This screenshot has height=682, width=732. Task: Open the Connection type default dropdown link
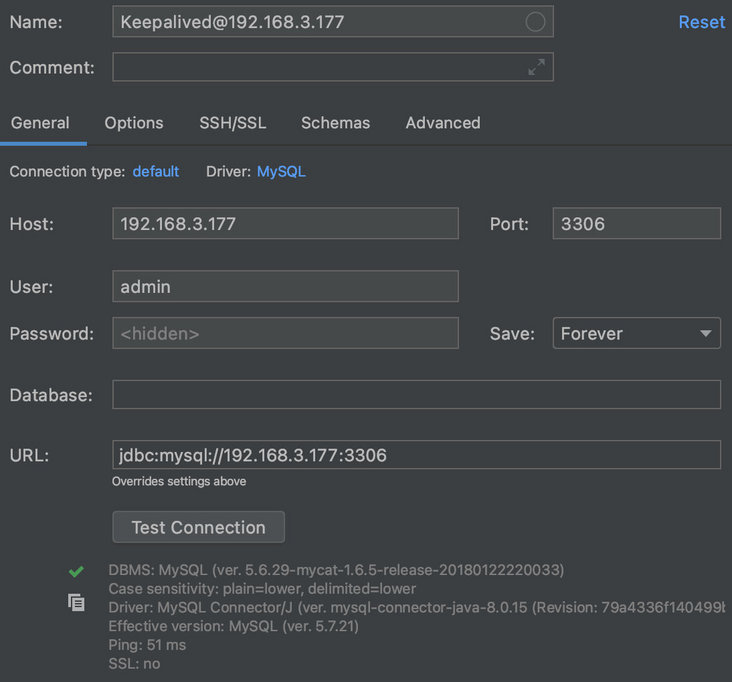coord(155,172)
